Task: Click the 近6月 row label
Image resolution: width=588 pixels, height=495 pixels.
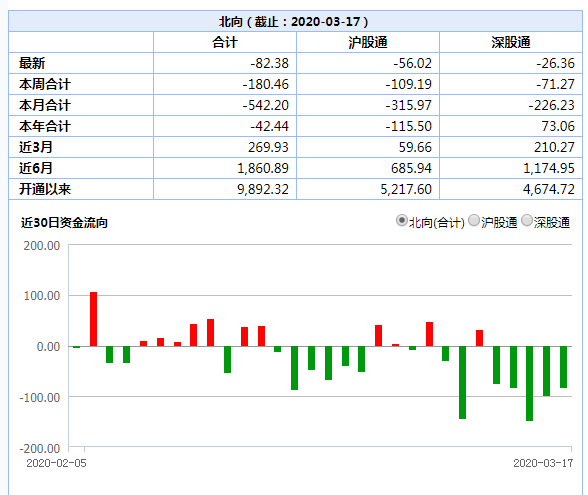Action: pyautogui.click(x=36, y=168)
